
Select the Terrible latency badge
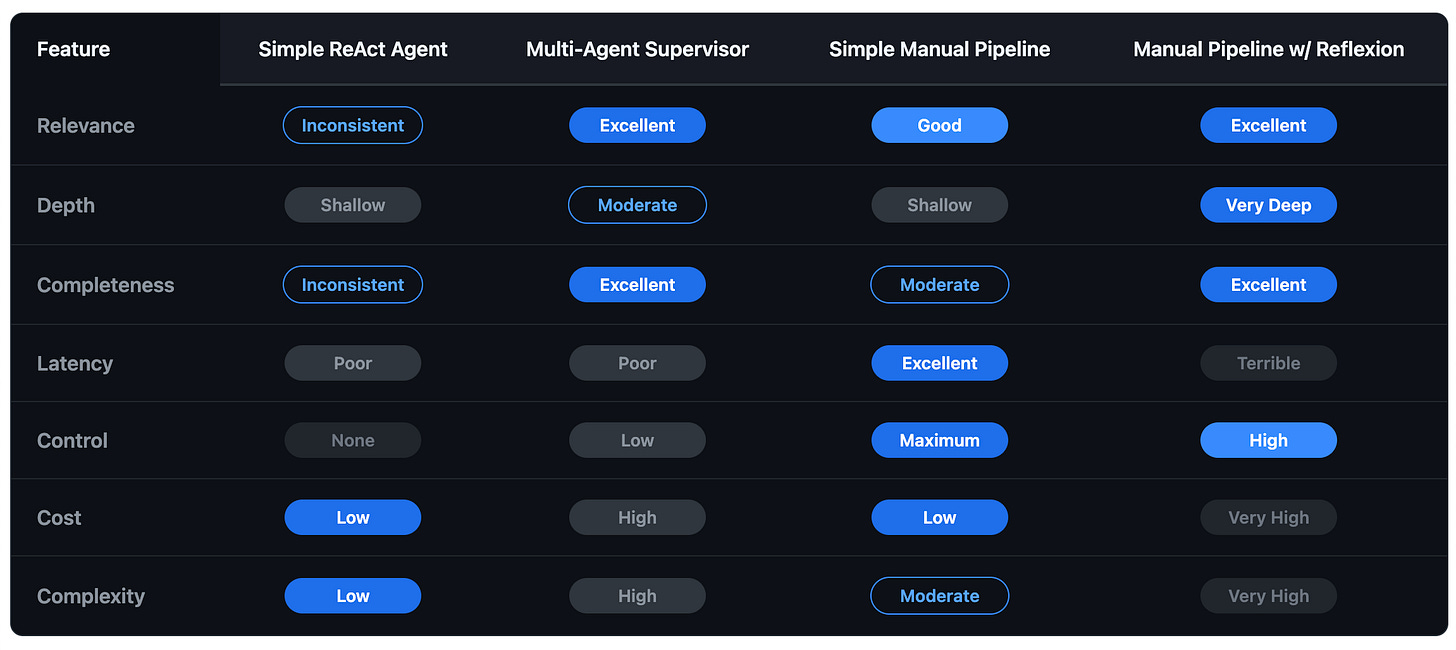click(1268, 363)
